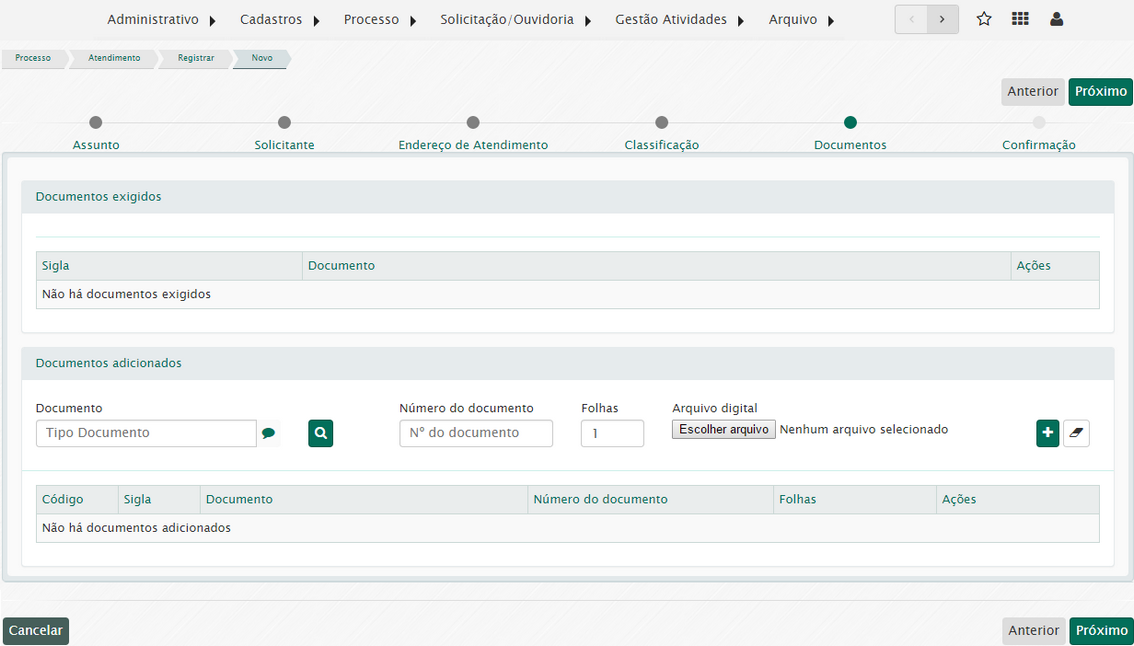Open the apps grid icon
The width and height of the screenshot is (1134, 646).
(x=1020, y=19)
